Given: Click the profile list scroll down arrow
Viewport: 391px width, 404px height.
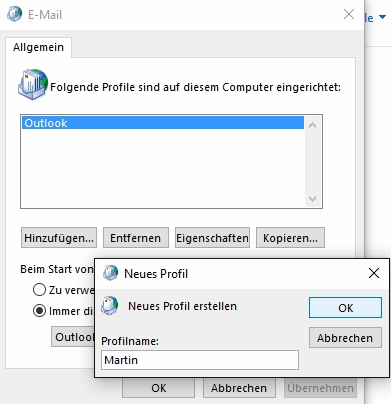Looking at the screenshot, I should click(x=312, y=199).
